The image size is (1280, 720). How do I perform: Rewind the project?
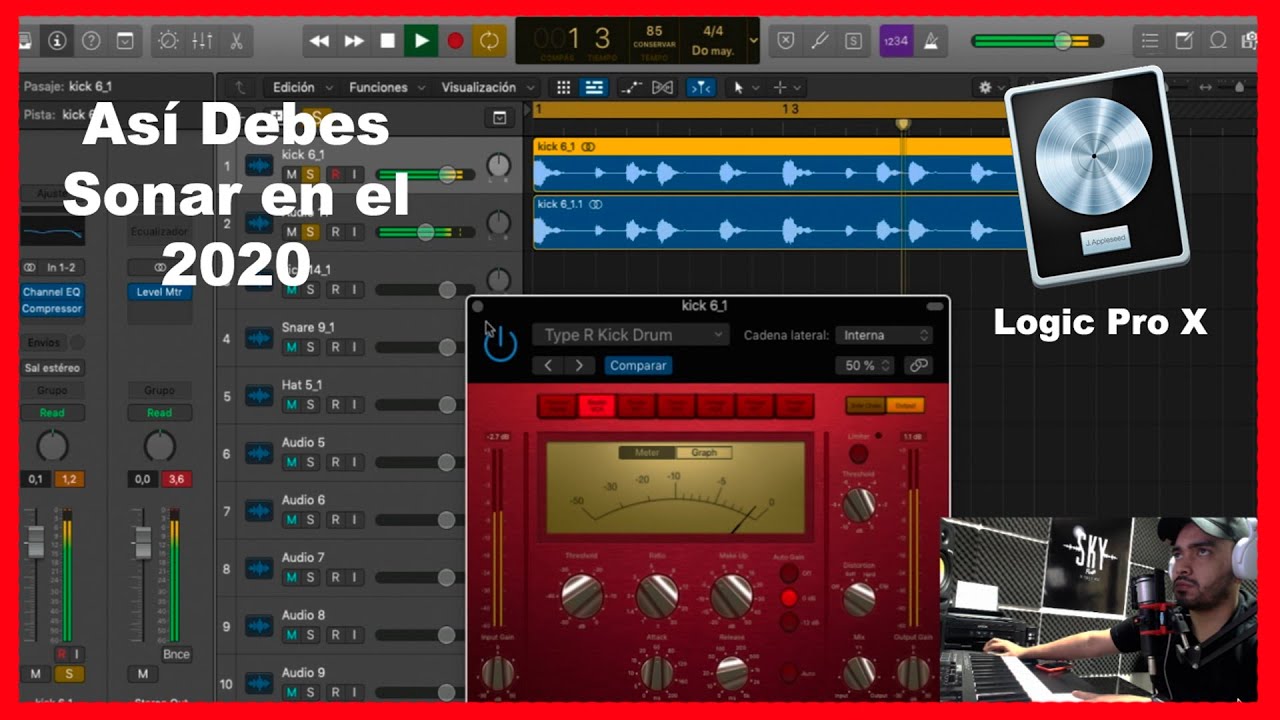coord(320,41)
